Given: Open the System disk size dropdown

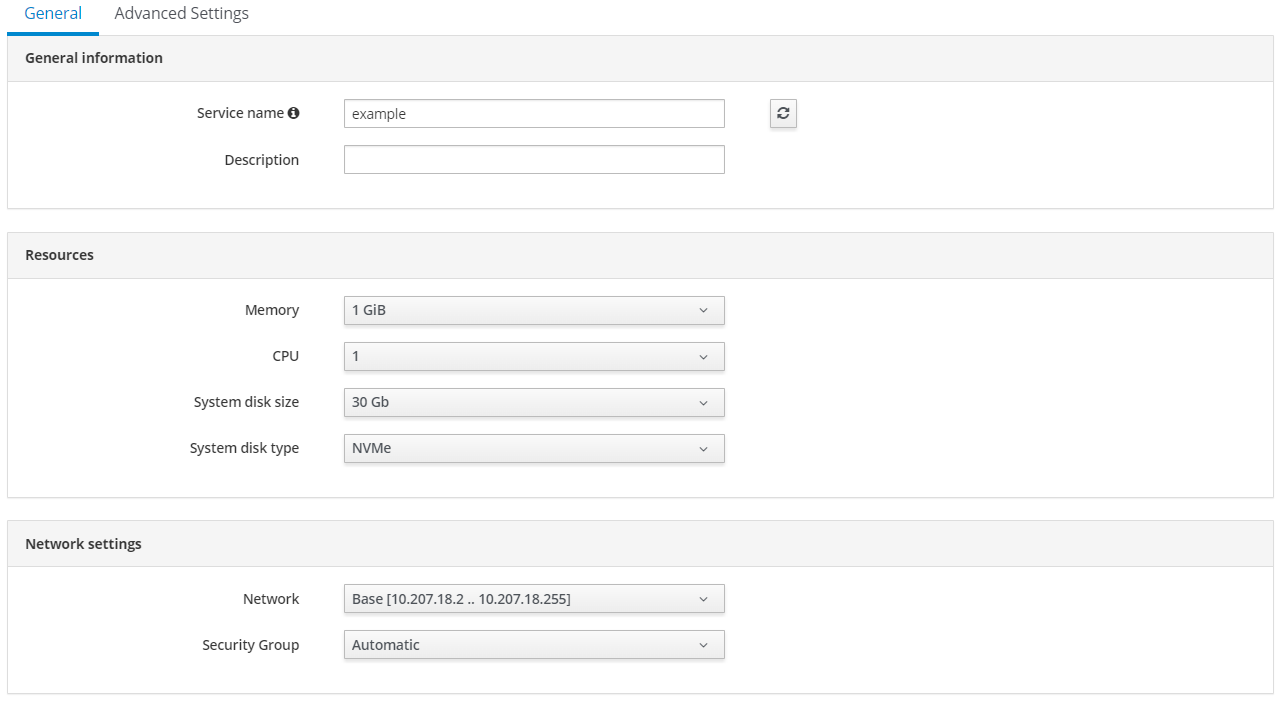Looking at the screenshot, I should (x=534, y=403).
